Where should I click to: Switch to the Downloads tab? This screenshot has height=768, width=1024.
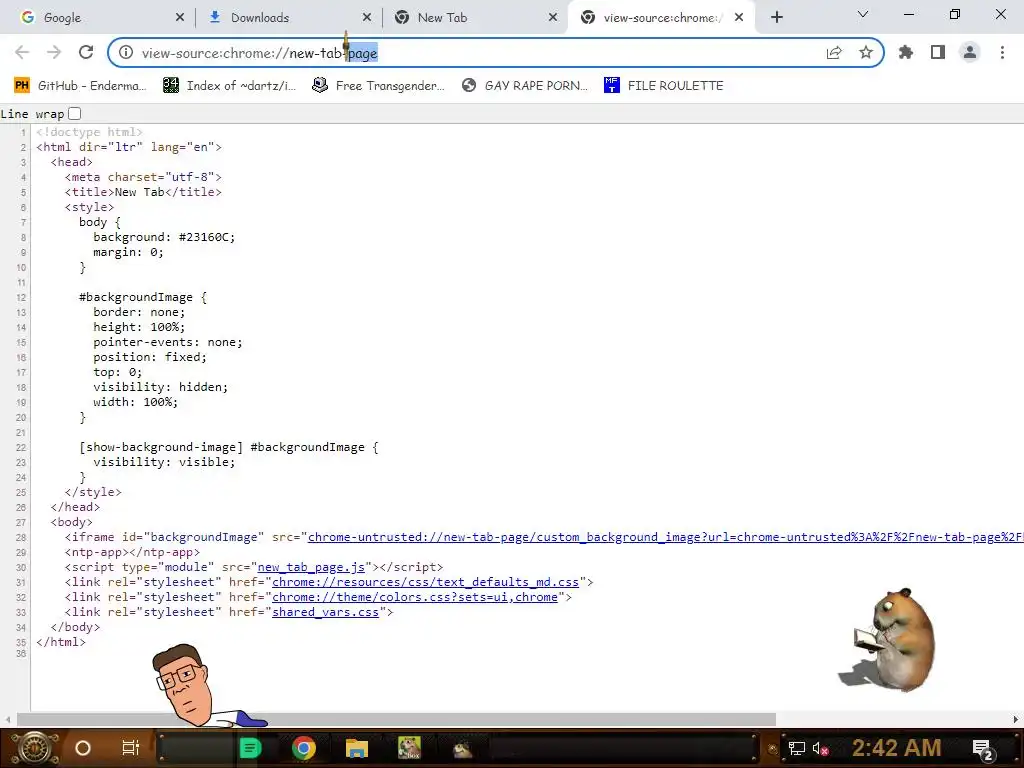tap(287, 18)
